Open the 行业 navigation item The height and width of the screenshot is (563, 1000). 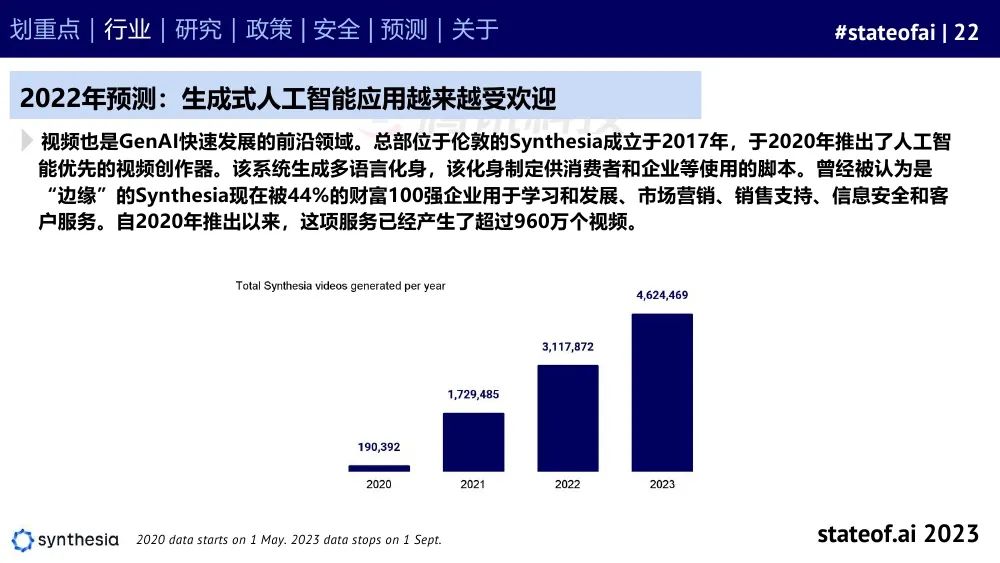coord(128,29)
